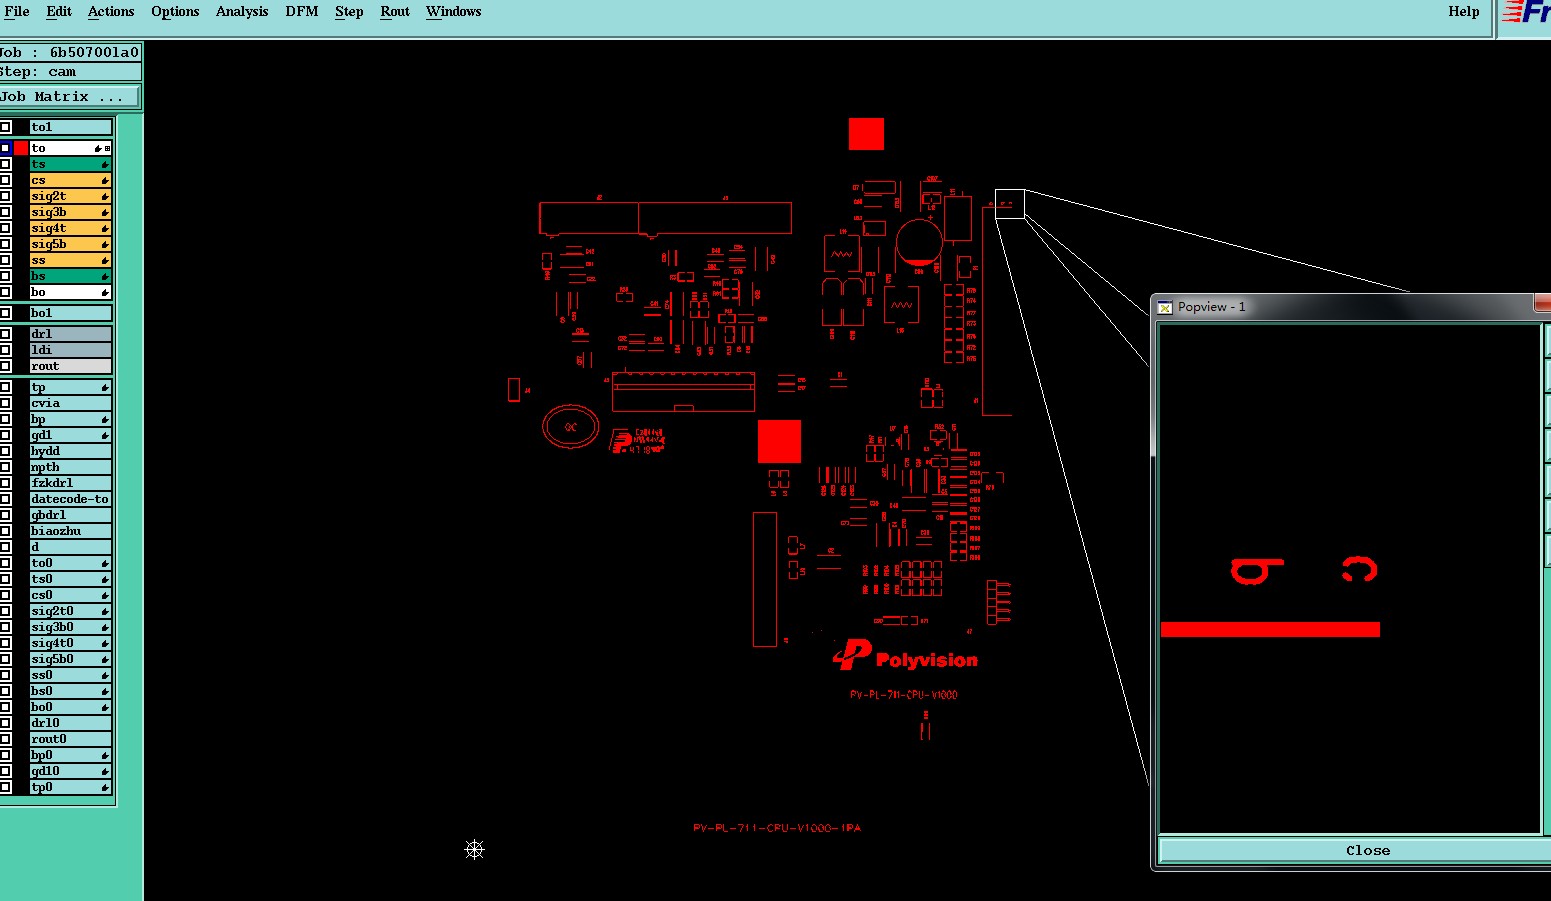
Task: Click the affected-layer hand icon on gd10
Action: 104,771
